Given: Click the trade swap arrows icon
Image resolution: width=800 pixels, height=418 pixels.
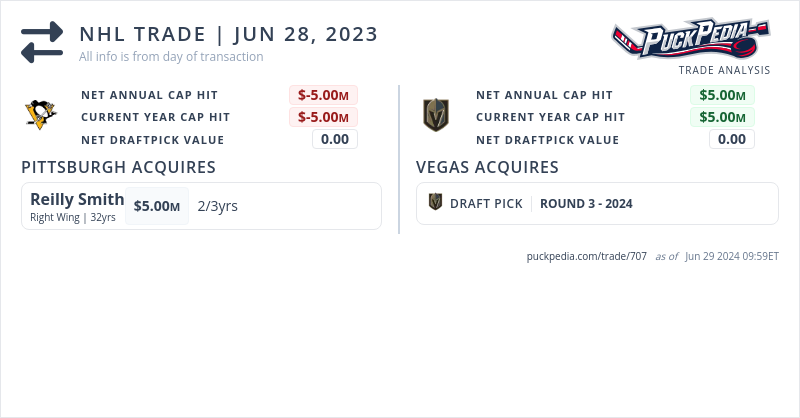Looking at the screenshot, I should click(42, 42).
